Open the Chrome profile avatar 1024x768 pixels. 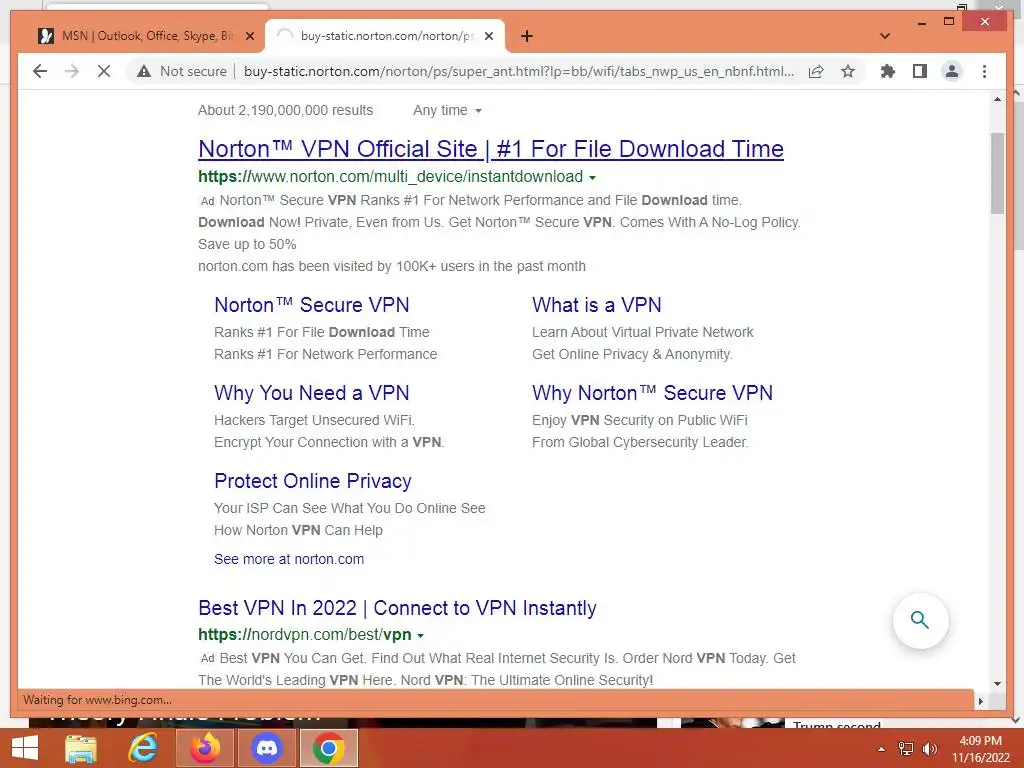point(952,71)
